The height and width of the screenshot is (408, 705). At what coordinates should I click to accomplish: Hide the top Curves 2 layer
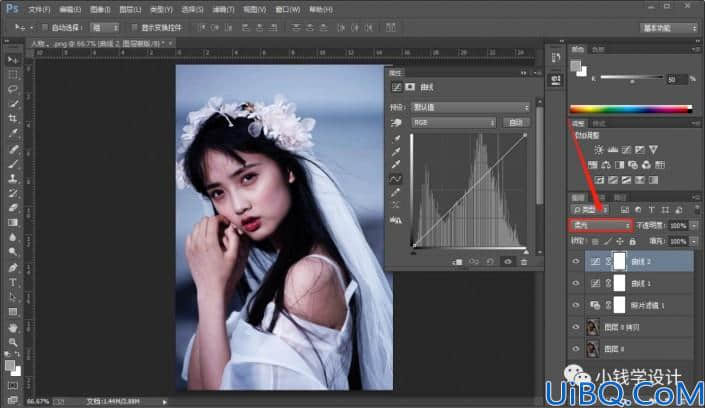coord(576,261)
